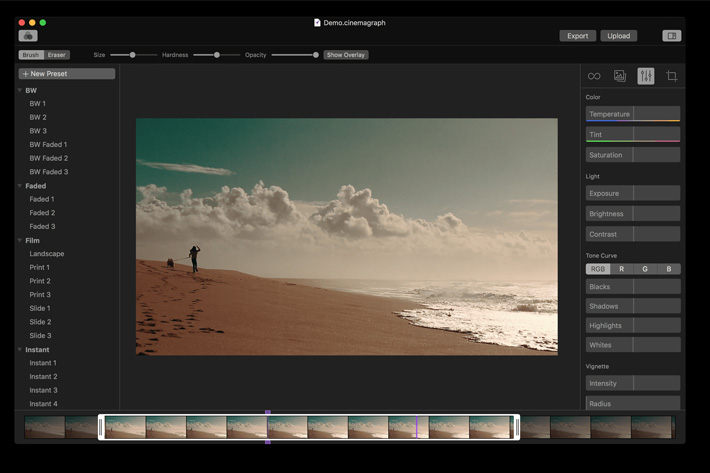The image size is (710, 473).
Task: Apply the Slide 1 preset
Action: click(40, 308)
